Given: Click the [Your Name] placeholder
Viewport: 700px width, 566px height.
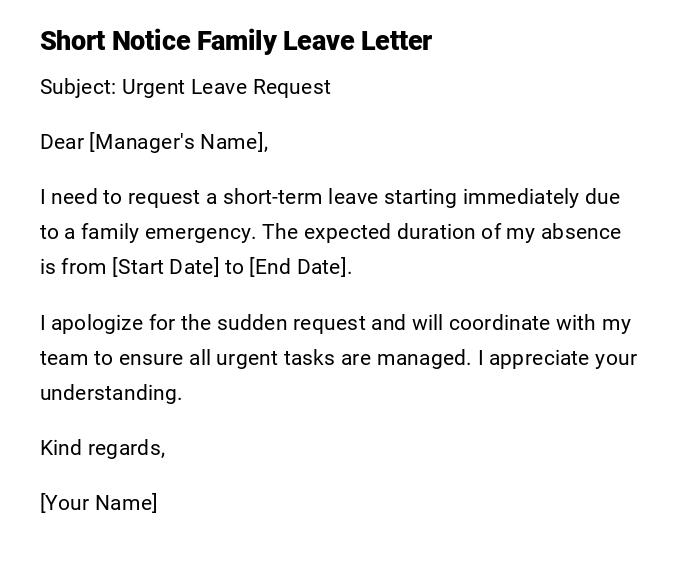Looking at the screenshot, I should [98, 503].
